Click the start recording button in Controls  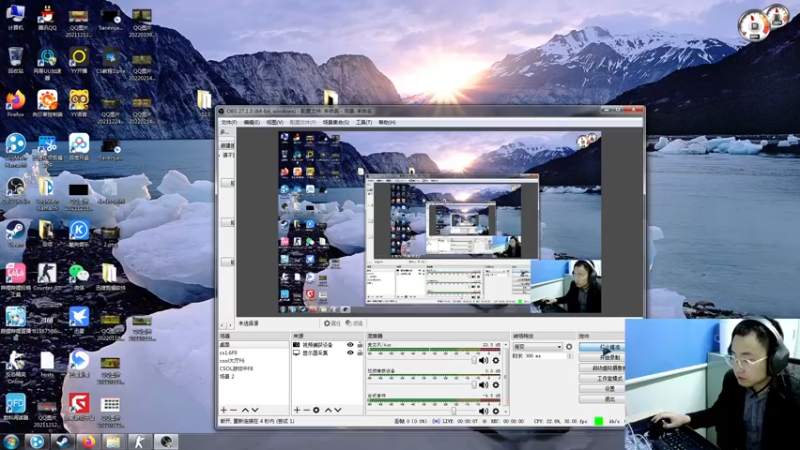click(x=602, y=358)
